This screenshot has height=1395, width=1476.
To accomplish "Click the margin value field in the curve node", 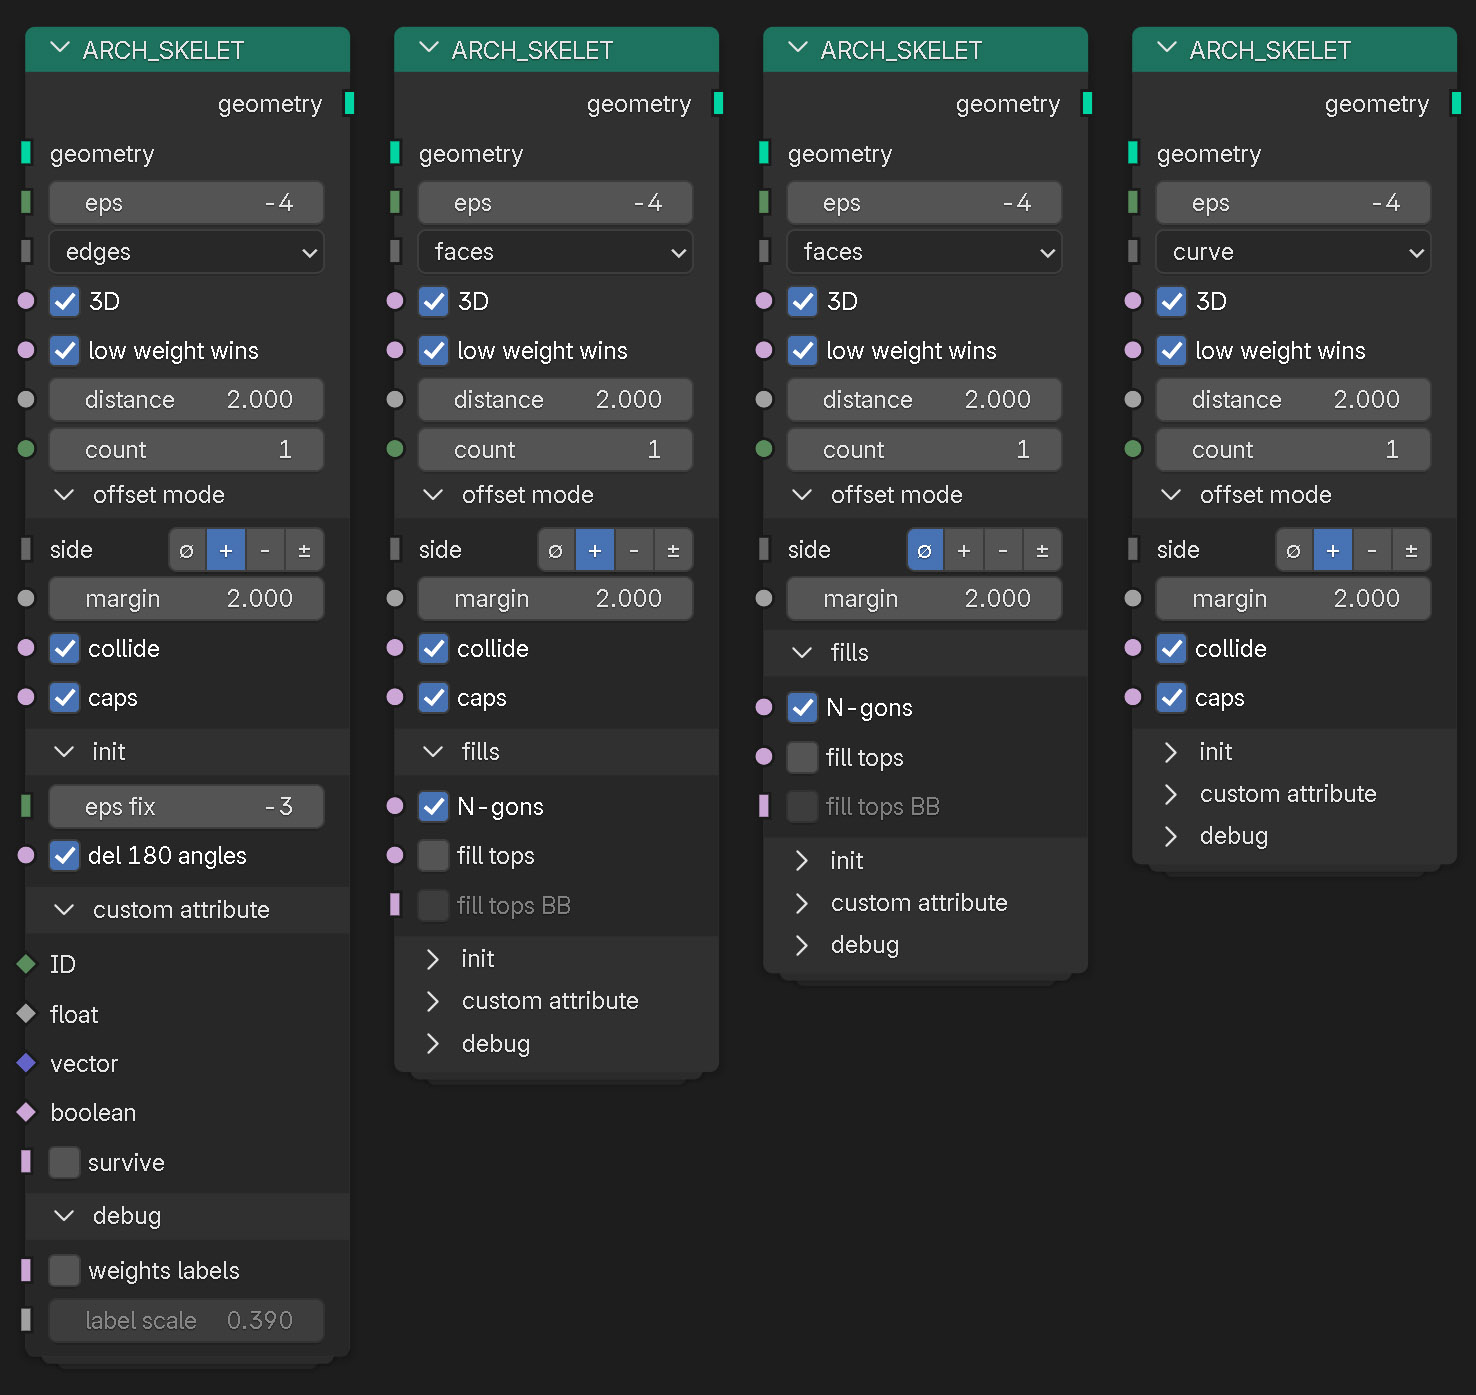I will pyautogui.click(x=1293, y=598).
